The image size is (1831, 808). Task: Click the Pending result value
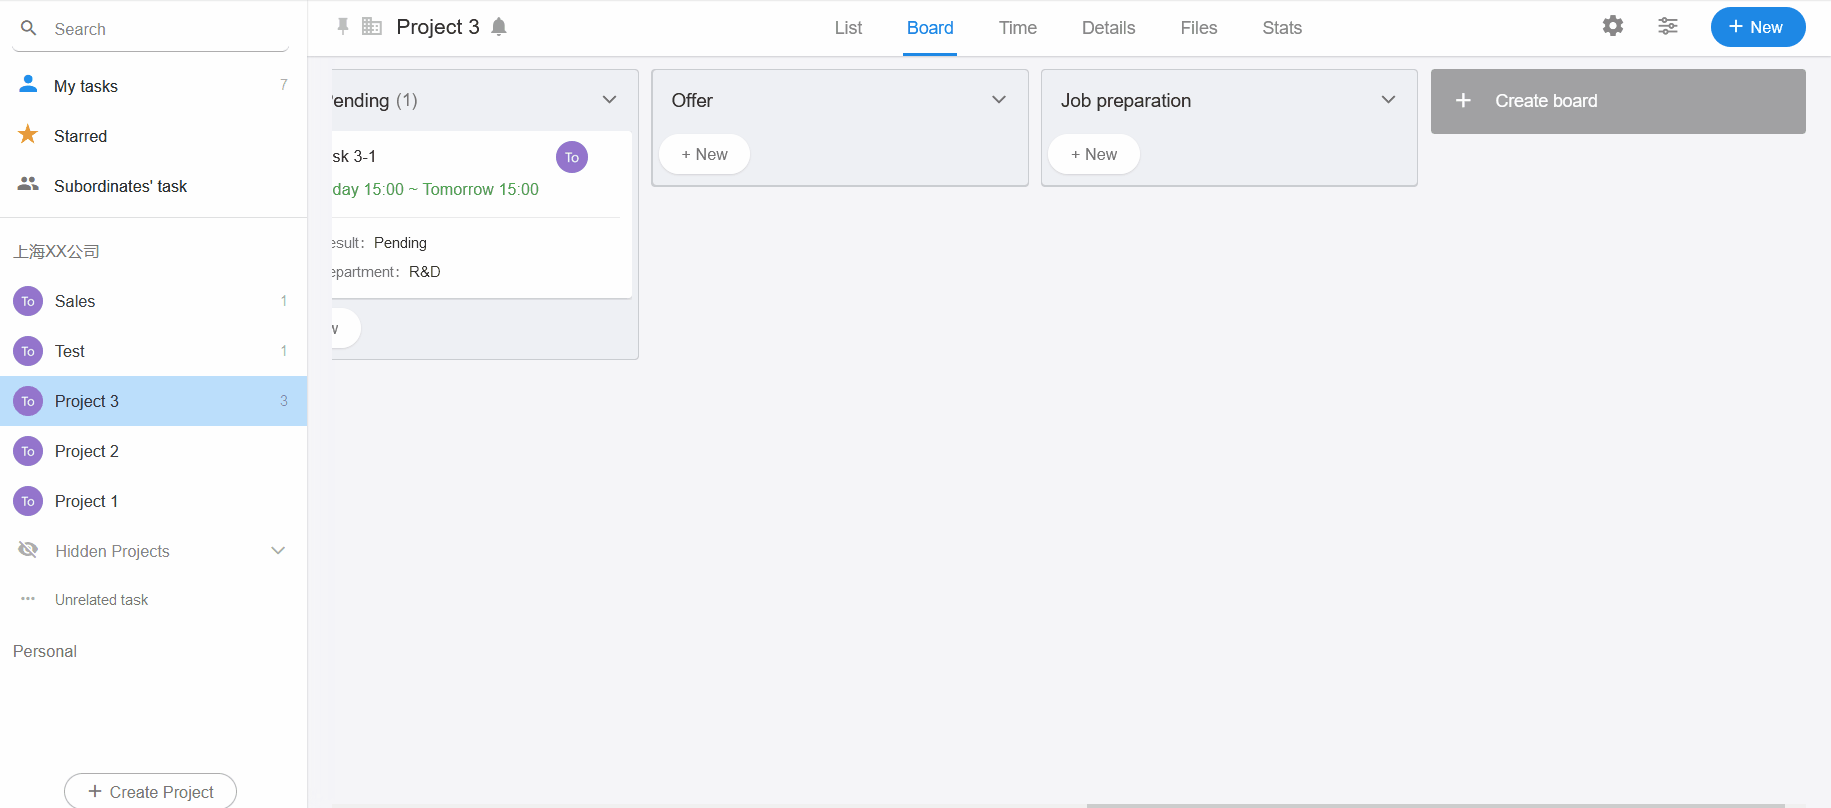pos(400,243)
